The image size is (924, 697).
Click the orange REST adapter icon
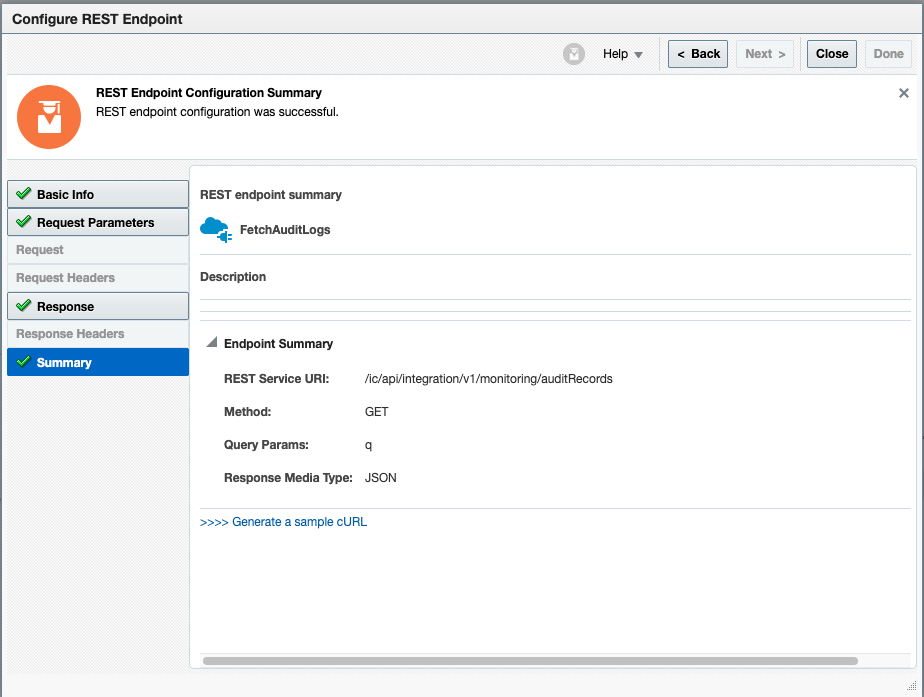coord(49,117)
